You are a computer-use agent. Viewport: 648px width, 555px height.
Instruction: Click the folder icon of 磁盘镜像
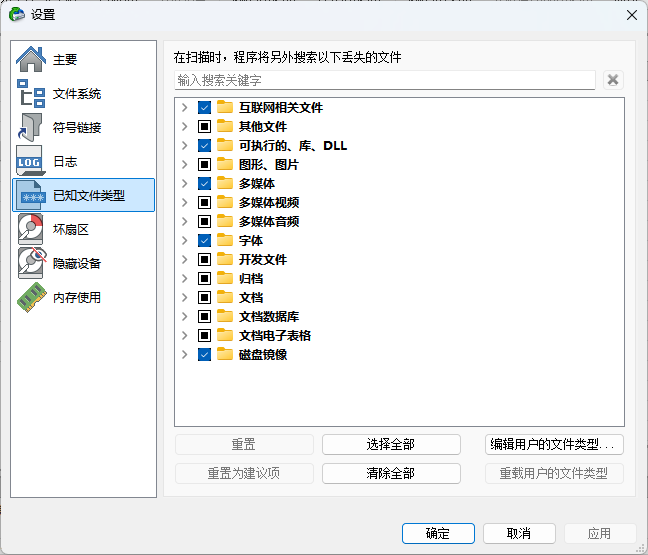click(x=225, y=354)
